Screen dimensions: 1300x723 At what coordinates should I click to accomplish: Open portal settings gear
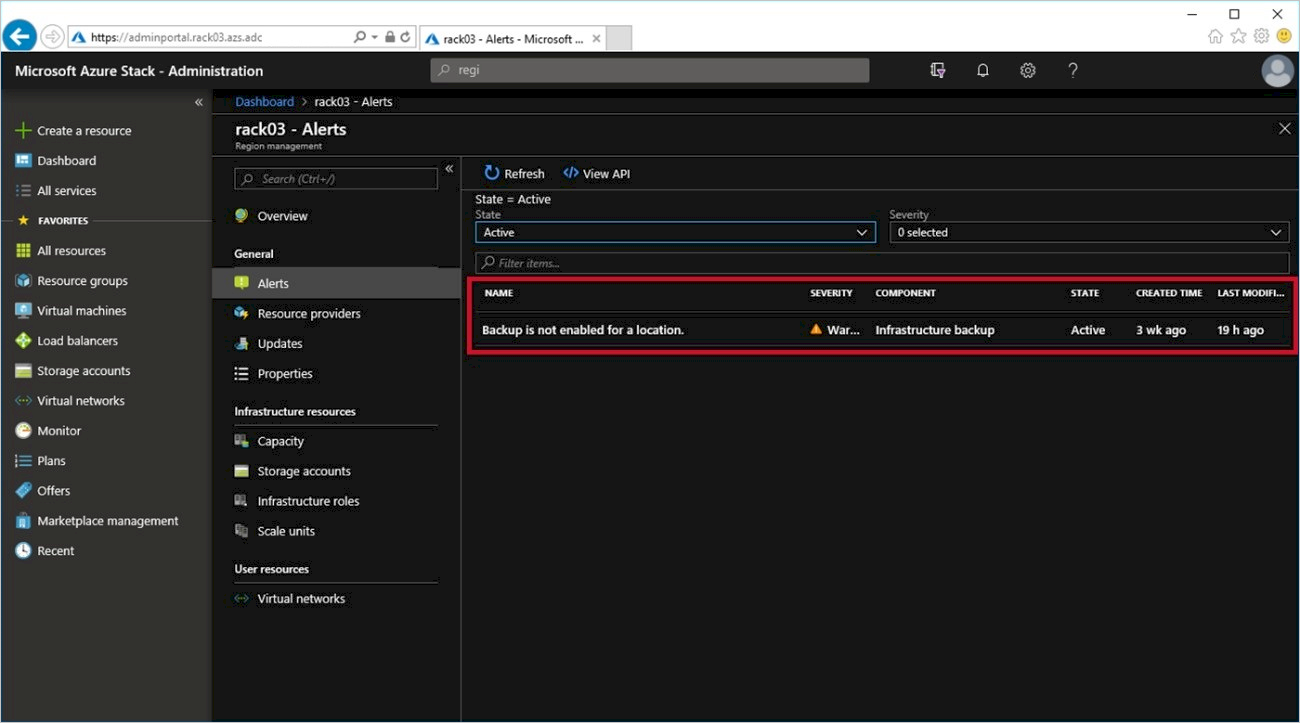(1028, 71)
